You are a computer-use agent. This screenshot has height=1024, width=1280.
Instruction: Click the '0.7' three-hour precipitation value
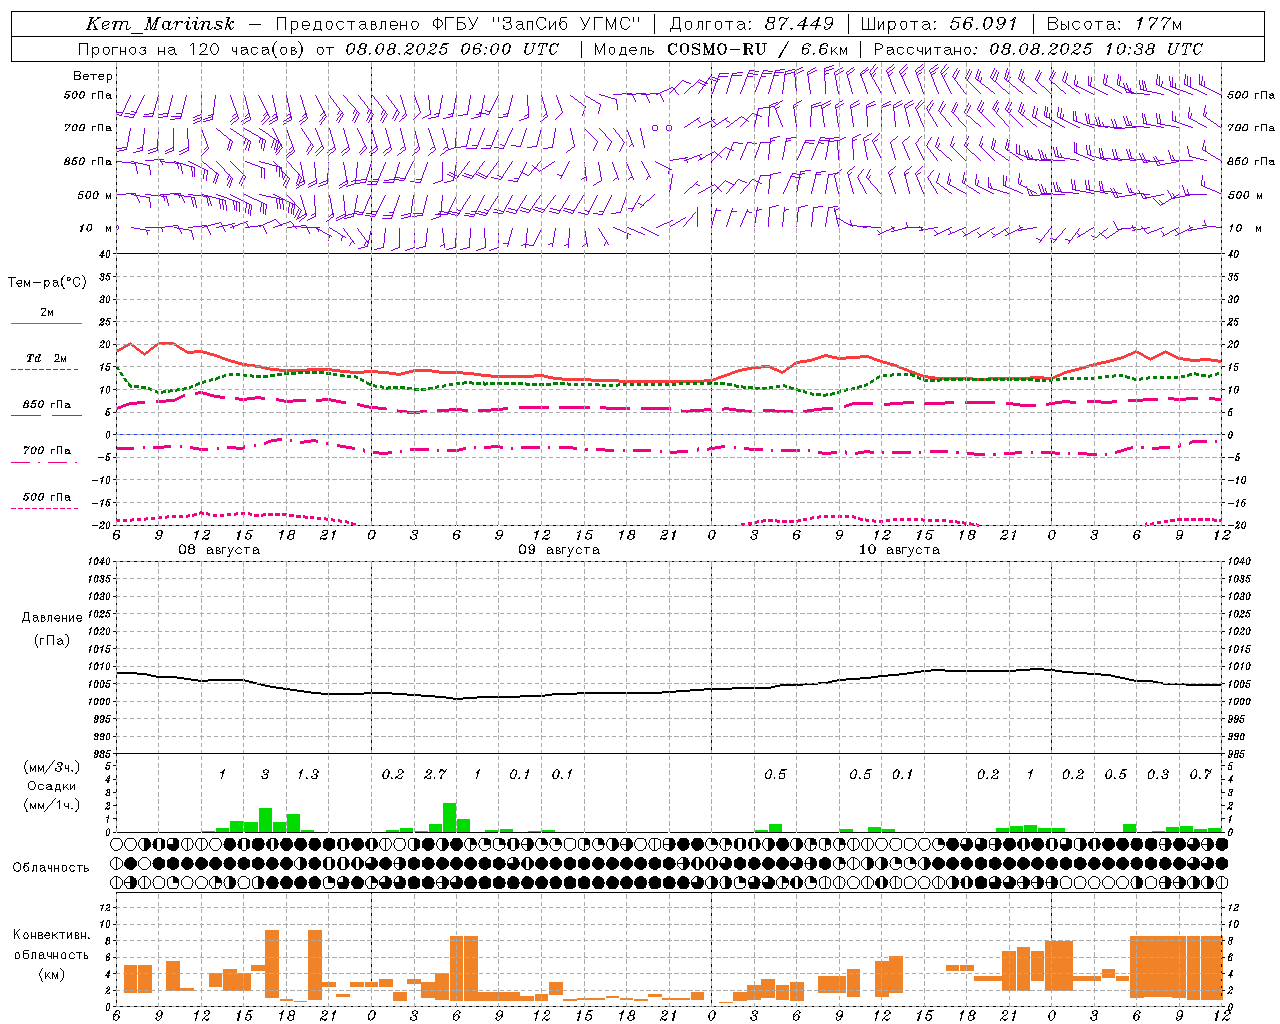[1201, 774]
